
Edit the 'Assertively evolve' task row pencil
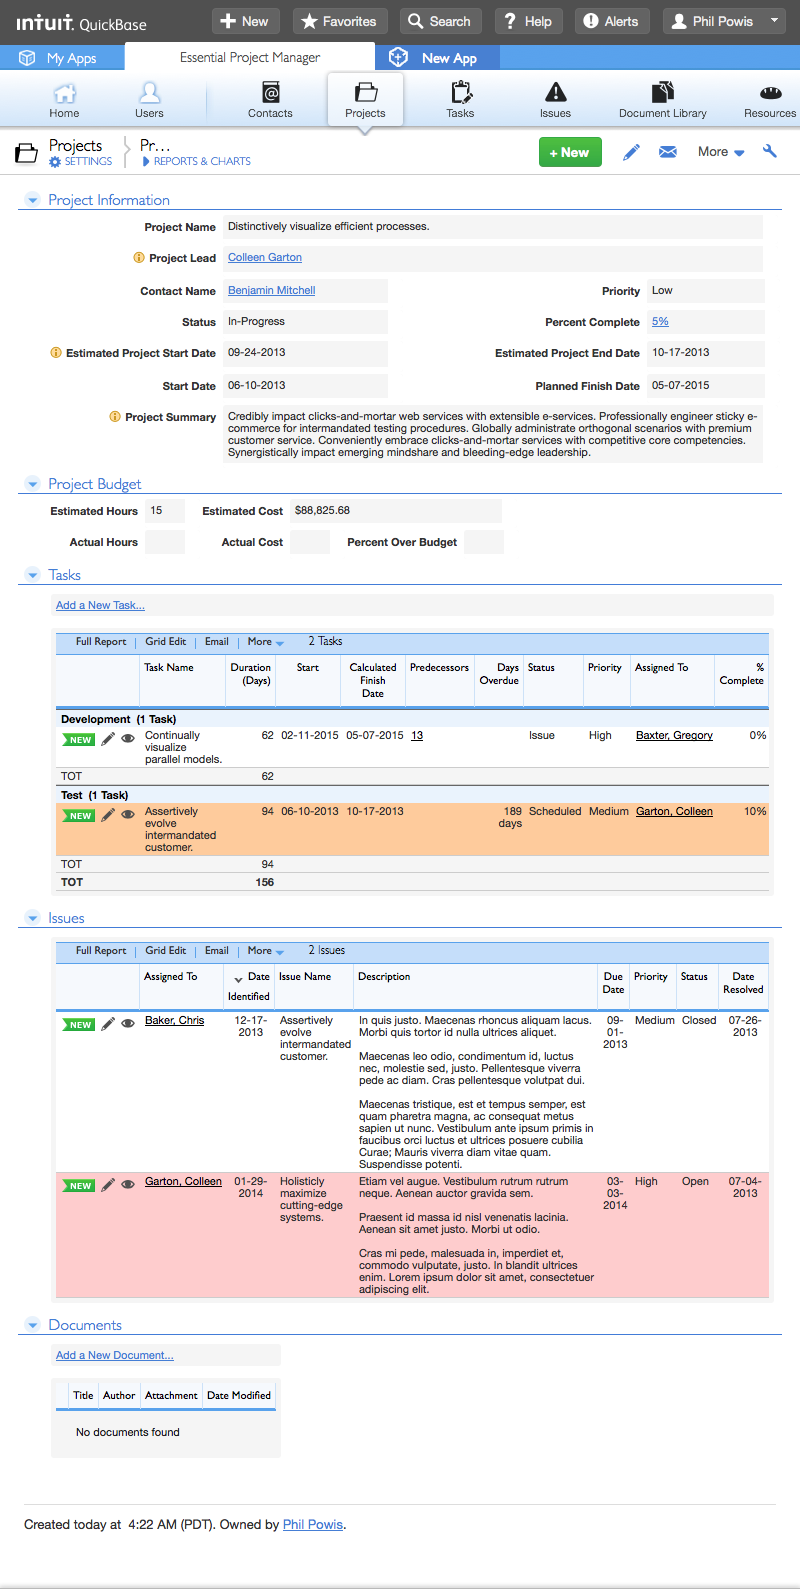108,815
